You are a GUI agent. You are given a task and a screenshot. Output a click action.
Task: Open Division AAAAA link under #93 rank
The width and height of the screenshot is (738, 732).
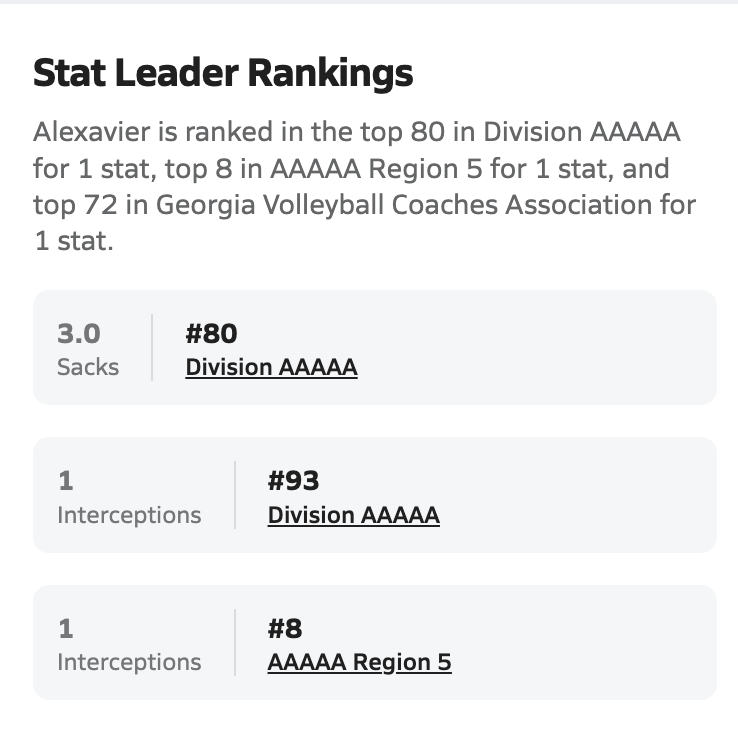point(353,515)
